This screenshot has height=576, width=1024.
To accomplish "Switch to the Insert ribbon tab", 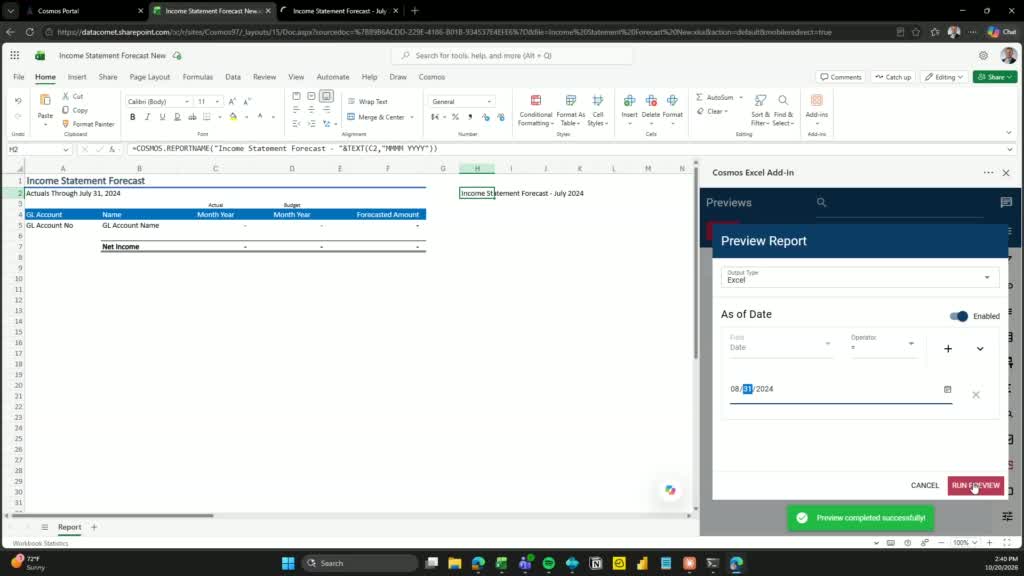I will [x=76, y=77].
